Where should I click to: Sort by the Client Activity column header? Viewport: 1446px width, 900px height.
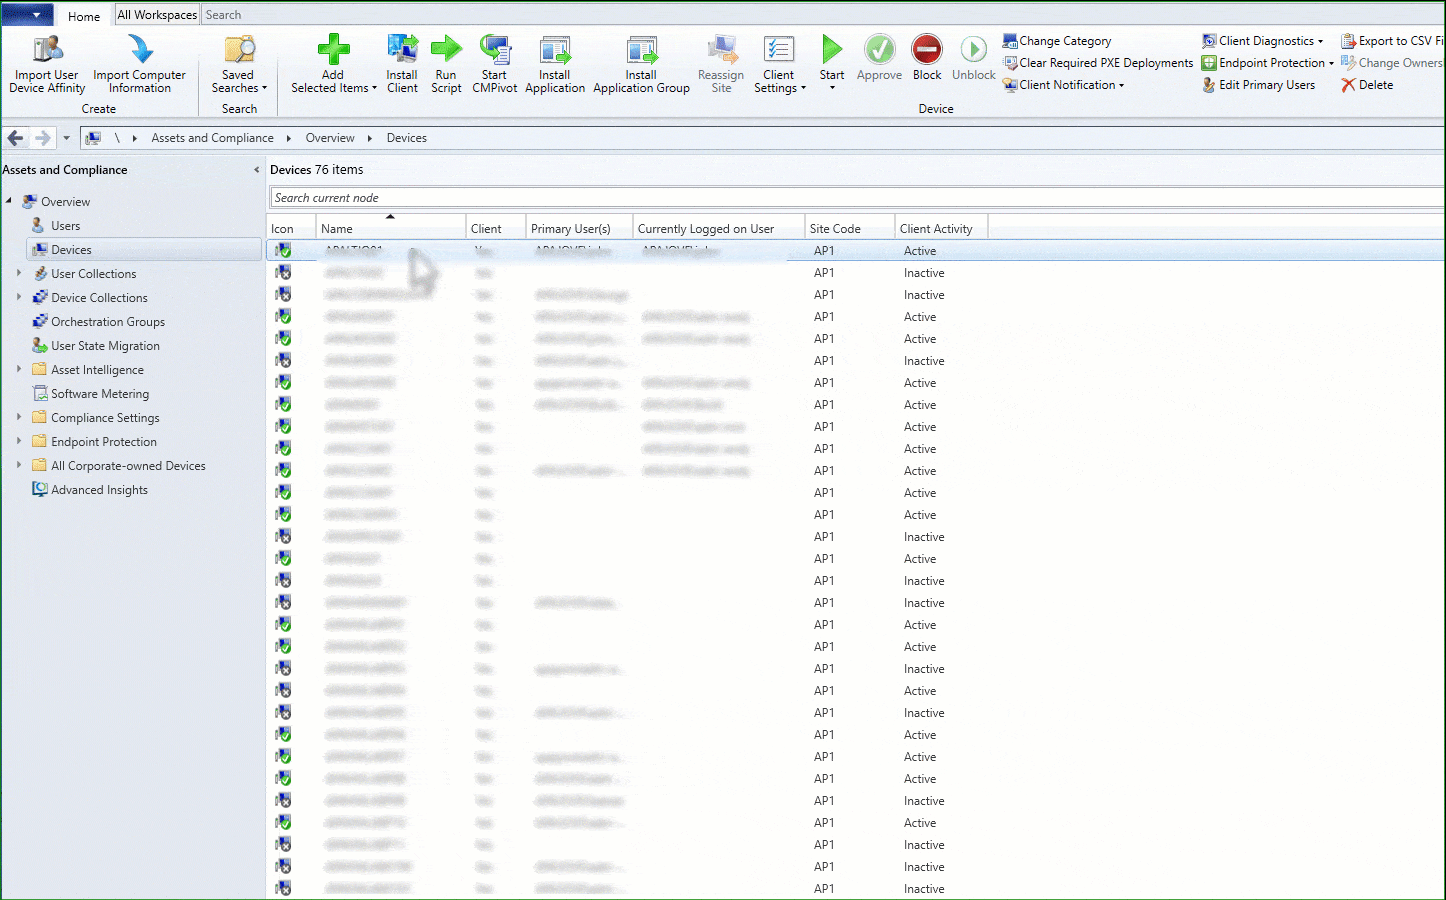936,229
